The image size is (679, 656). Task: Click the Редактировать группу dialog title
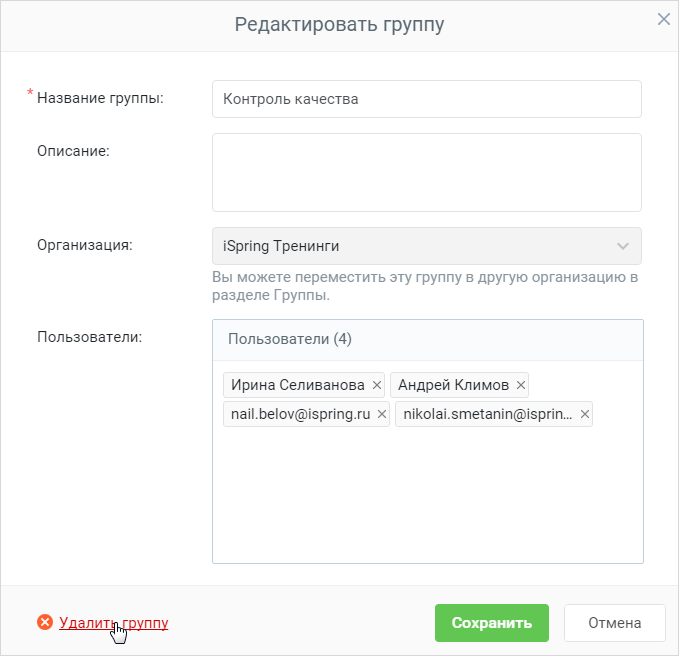pos(339,24)
